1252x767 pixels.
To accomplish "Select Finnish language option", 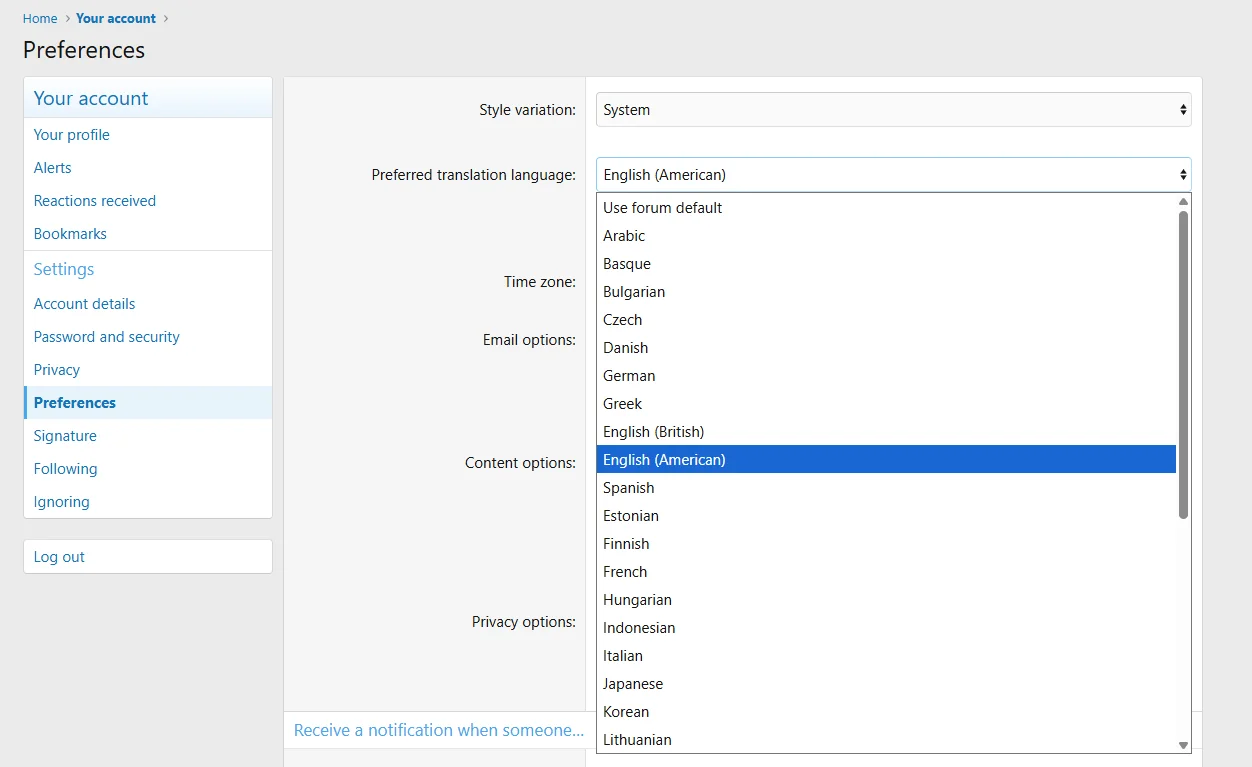I will 886,544.
